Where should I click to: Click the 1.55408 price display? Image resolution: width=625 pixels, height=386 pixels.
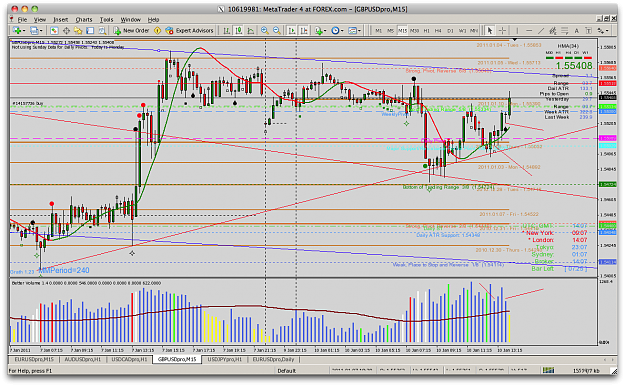[x=574, y=65]
